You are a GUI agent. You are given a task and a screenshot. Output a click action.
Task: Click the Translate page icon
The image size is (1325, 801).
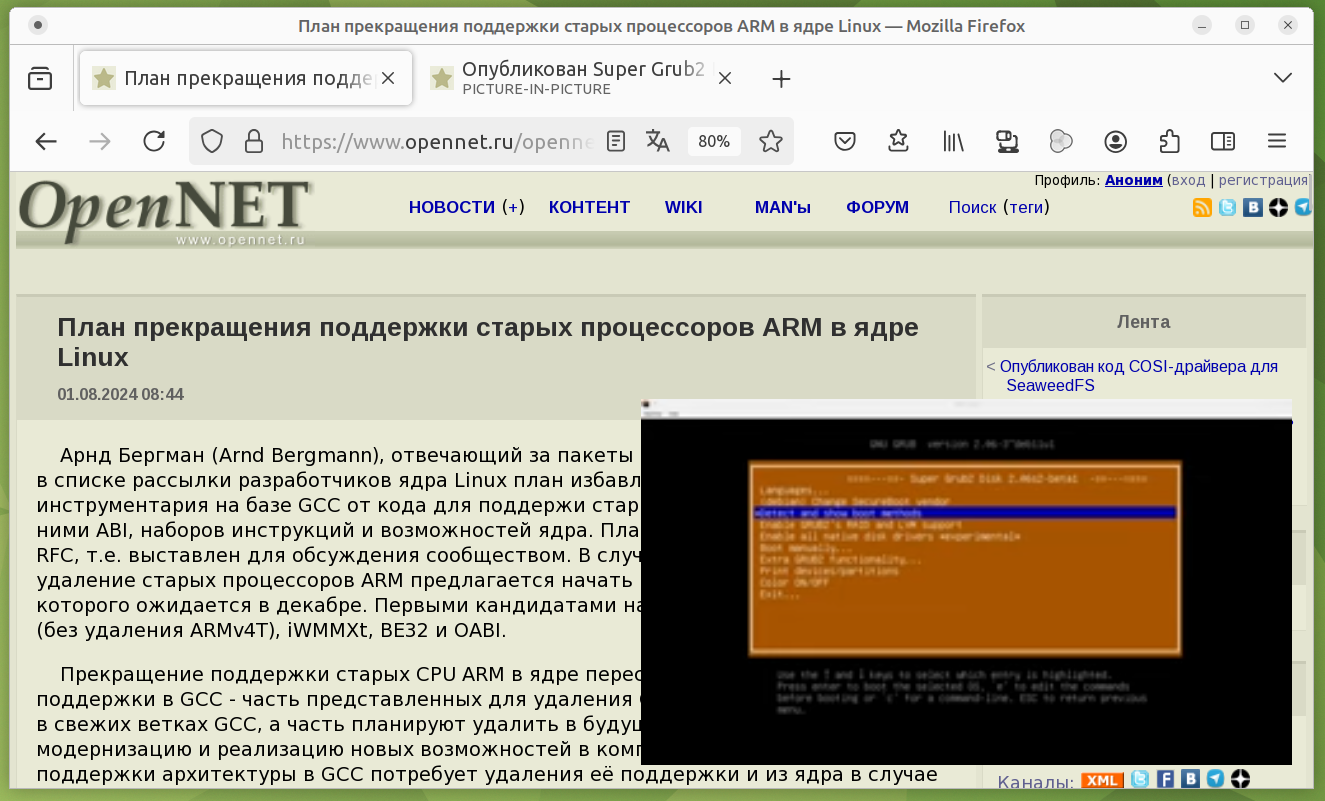pos(658,141)
